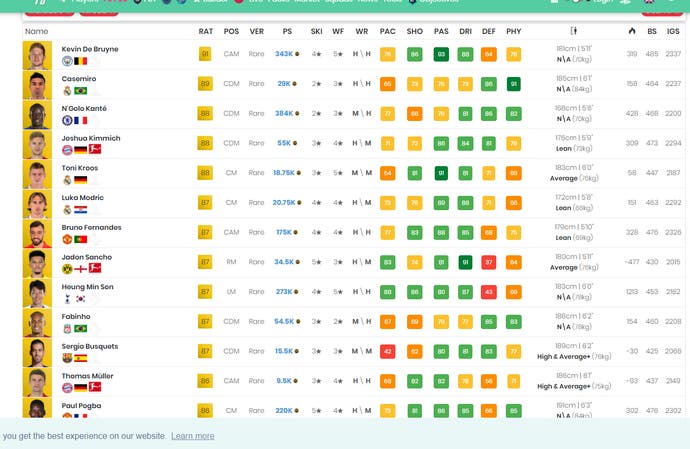Viewport: 690px width, 449px height.
Task: Click Jadon Sancho's Borussia Dortmund badge
Action: click(x=67, y=269)
